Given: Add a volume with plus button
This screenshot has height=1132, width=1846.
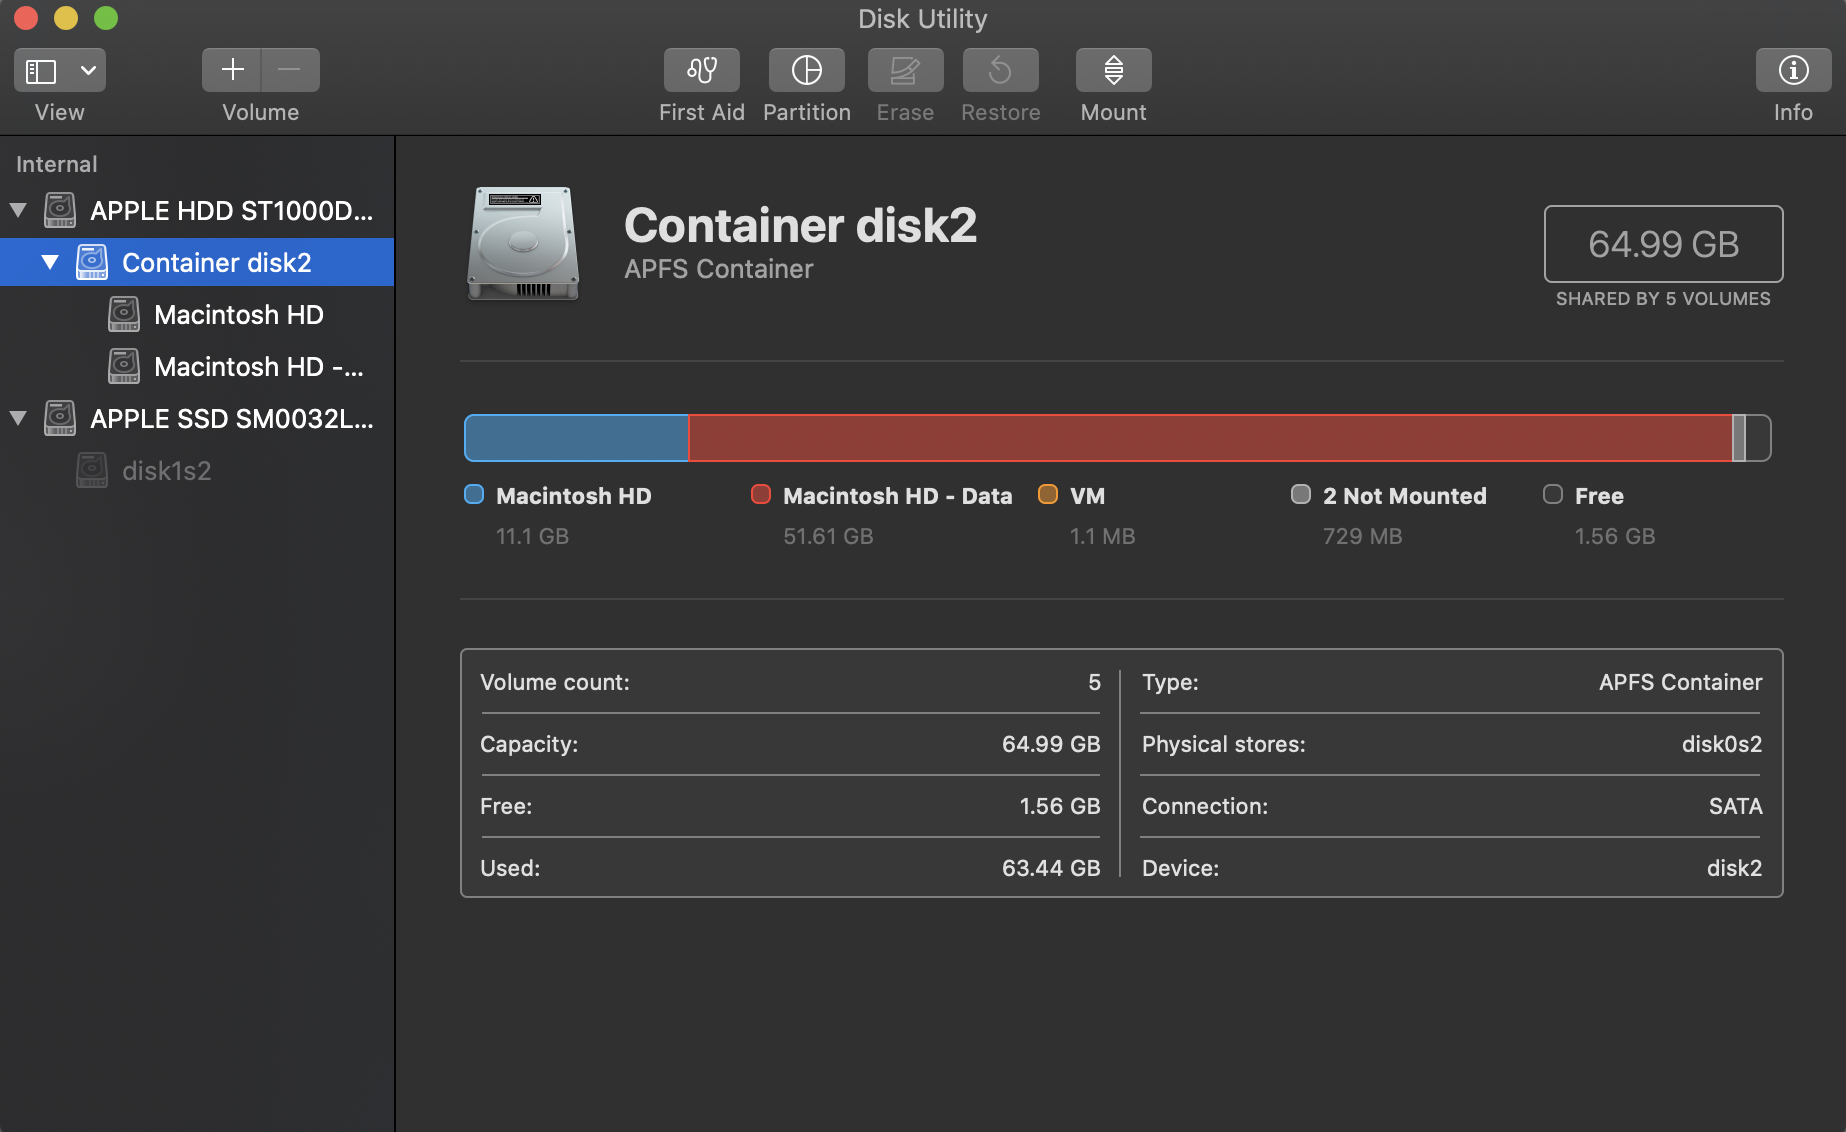Looking at the screenshot, I should click(x=232, y=70).
